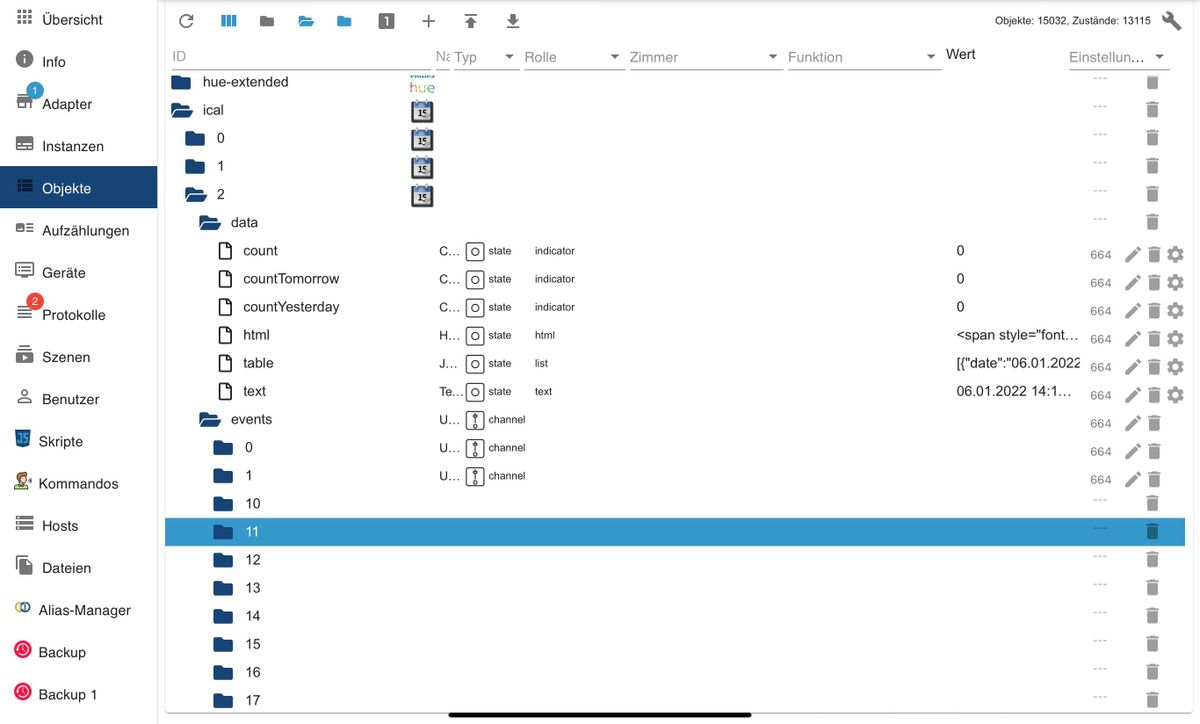Select the countTomorrow state row
The width and height of the screenshot is (1200, 724).
click(675, 279)
